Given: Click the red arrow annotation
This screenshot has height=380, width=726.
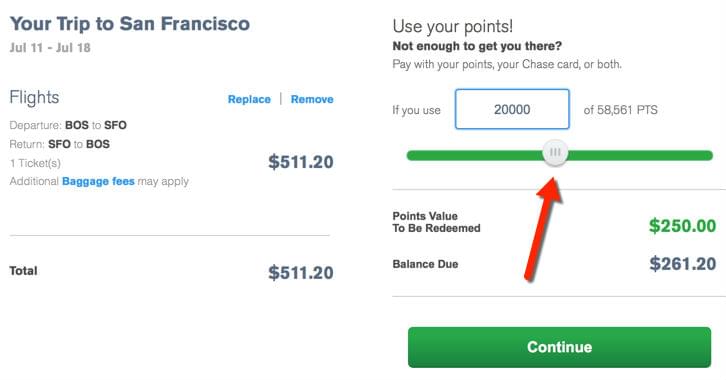Looking at the screenshot, I should 543,229.
